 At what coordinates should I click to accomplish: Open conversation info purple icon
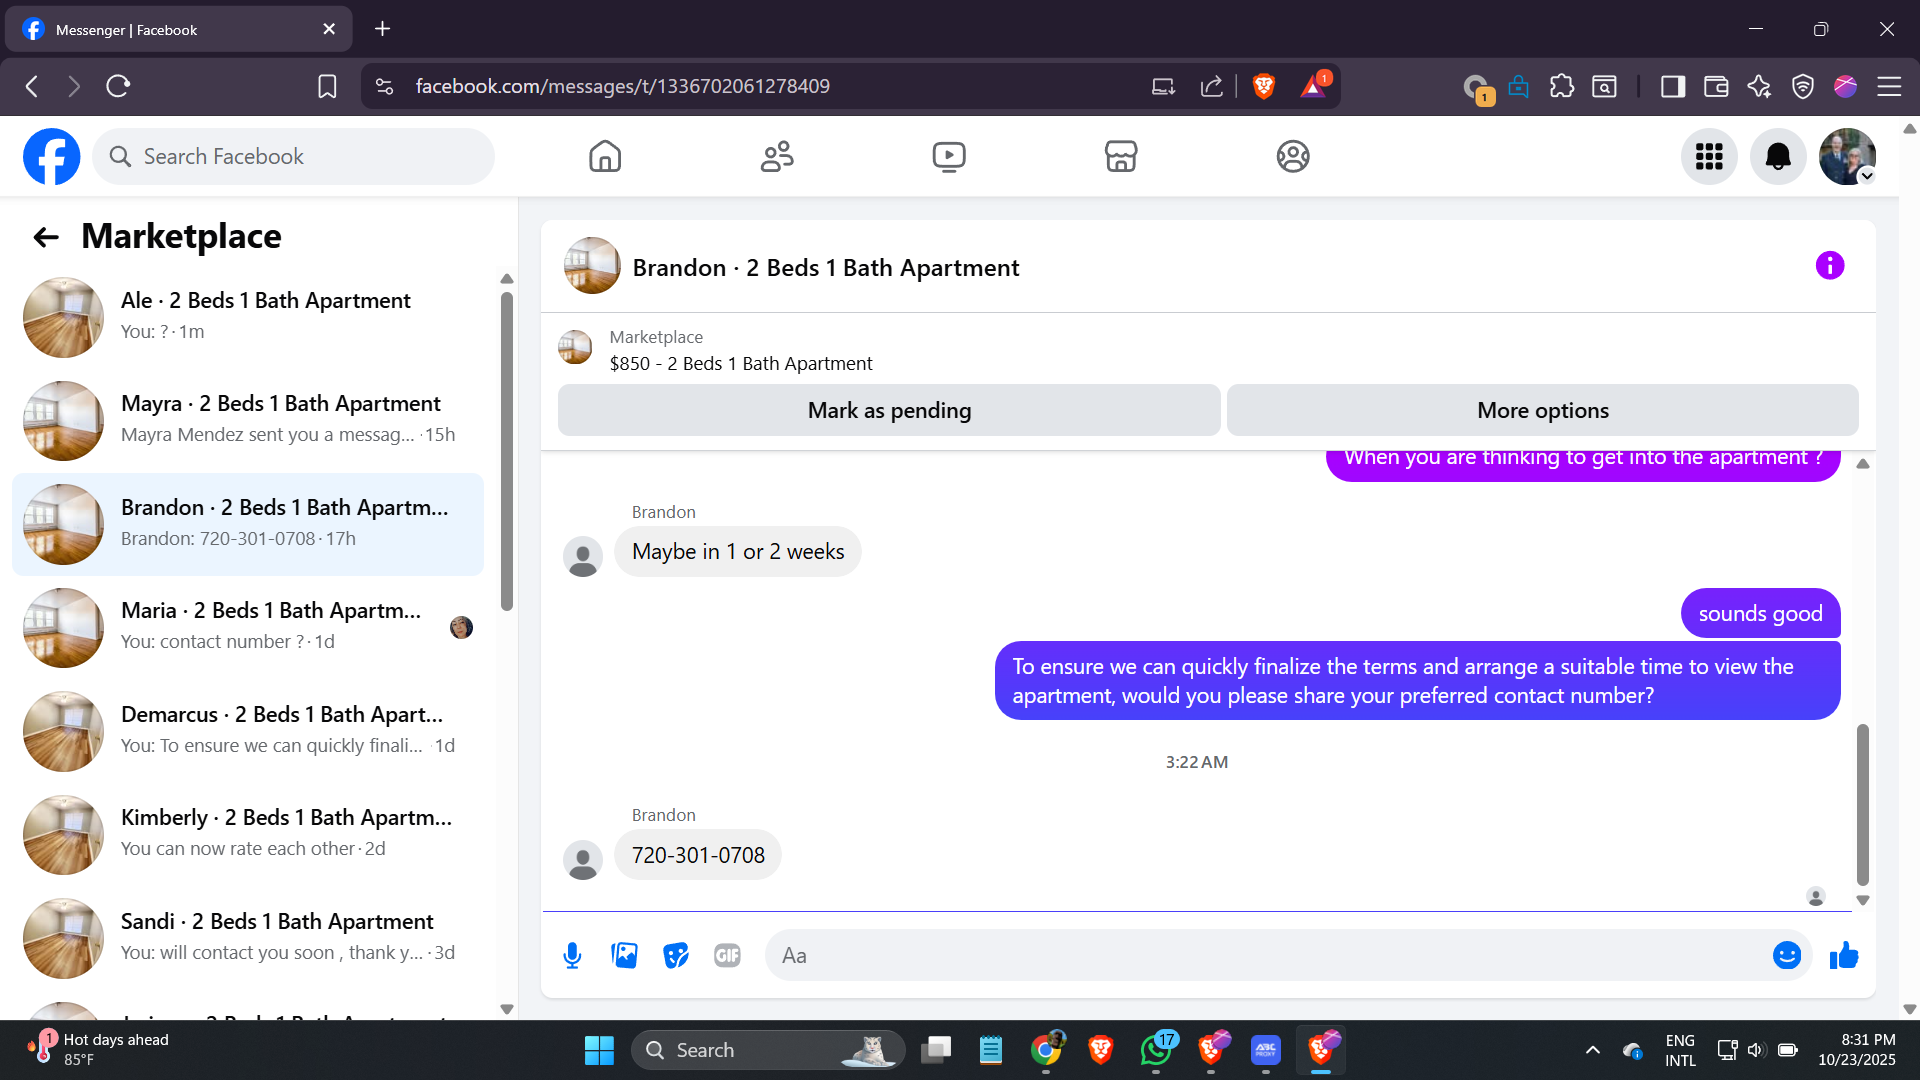click(1829, 266)
